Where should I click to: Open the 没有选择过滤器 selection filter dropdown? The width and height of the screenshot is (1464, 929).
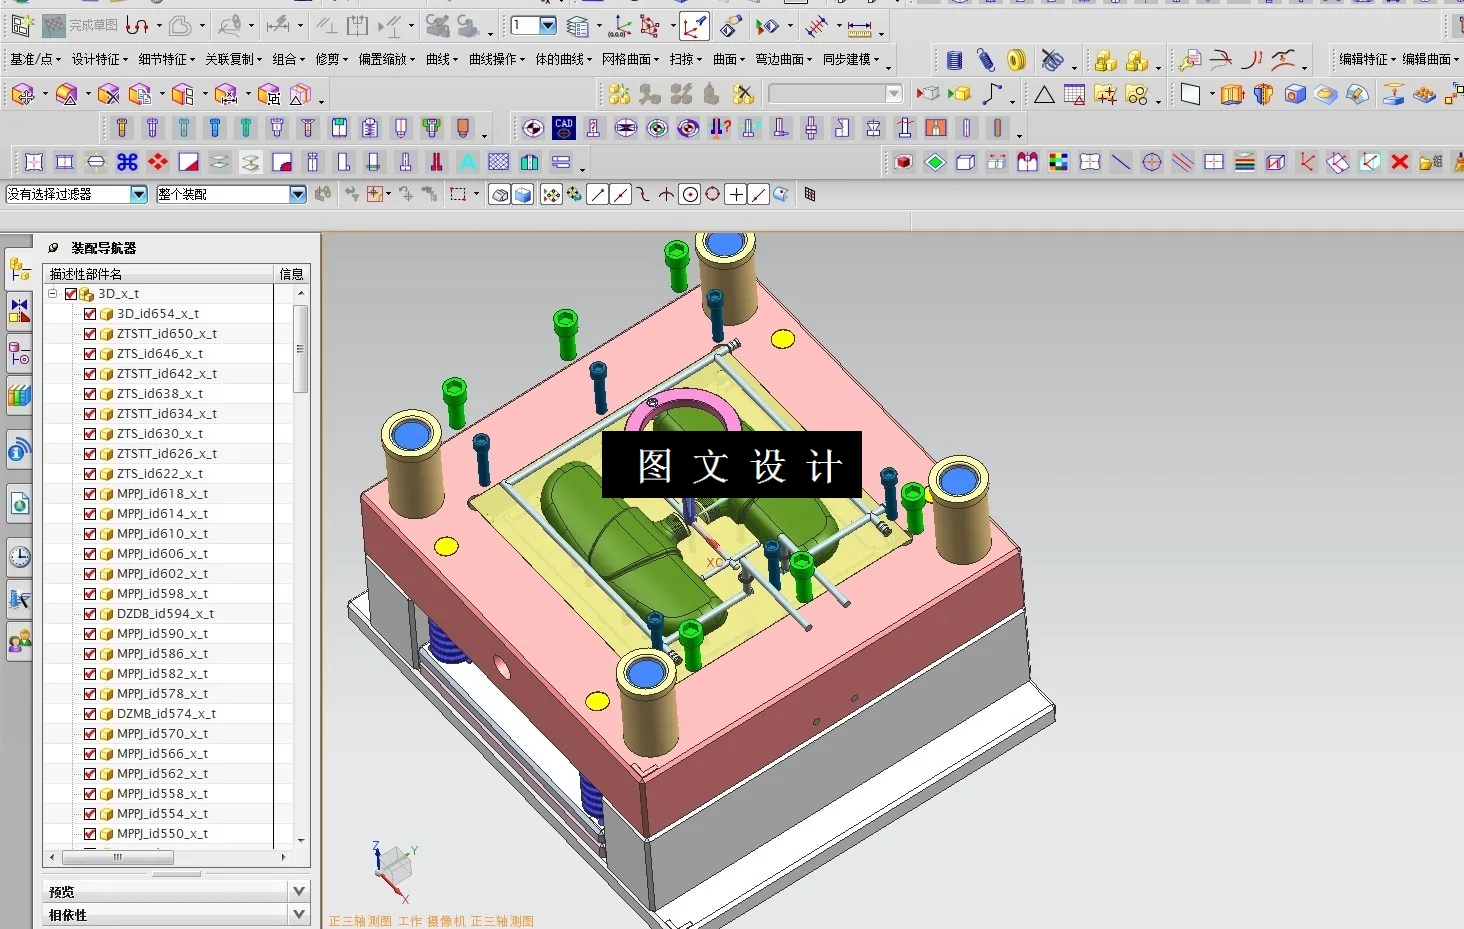tap(139, 194)
